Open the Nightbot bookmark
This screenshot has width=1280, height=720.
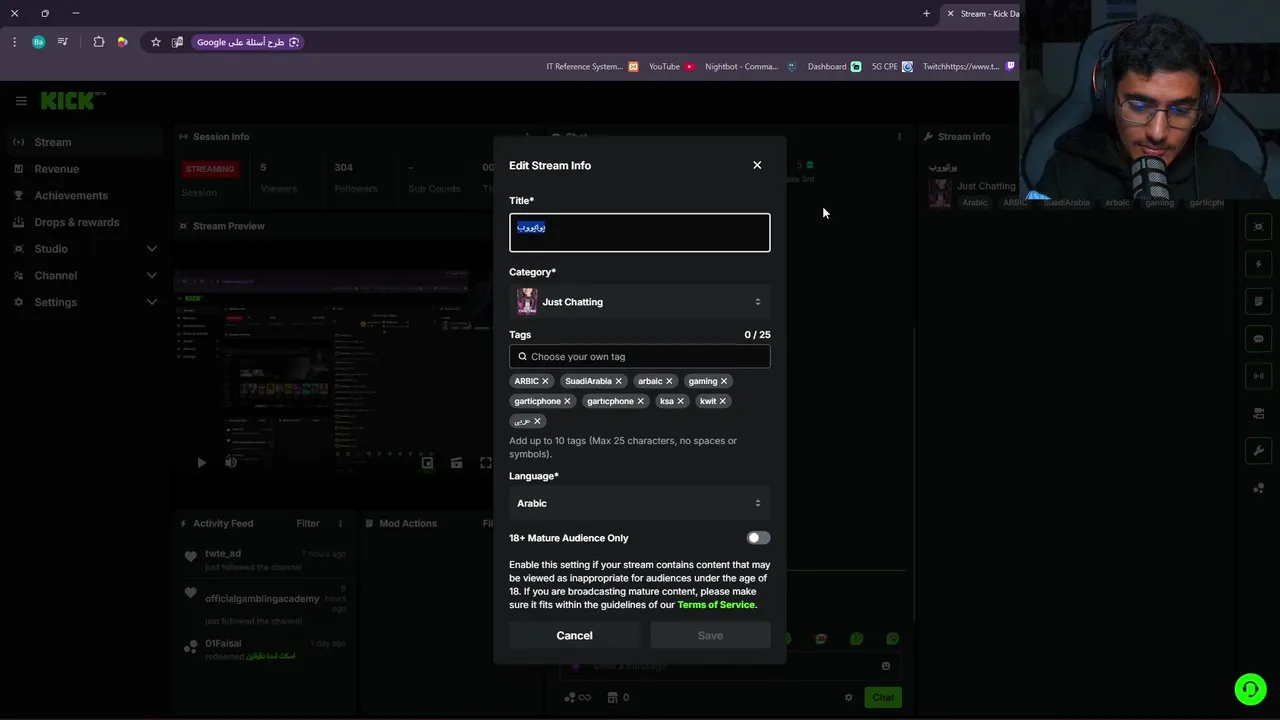pyautogui.click(x=750, y=67)
